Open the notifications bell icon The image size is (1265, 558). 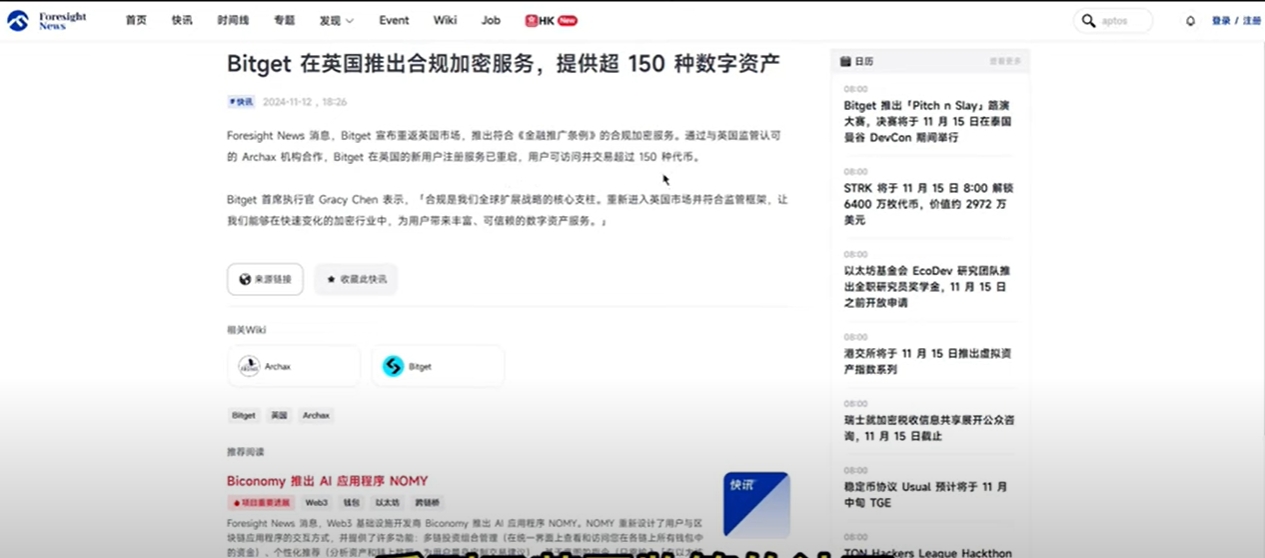tap(1190, 21)
